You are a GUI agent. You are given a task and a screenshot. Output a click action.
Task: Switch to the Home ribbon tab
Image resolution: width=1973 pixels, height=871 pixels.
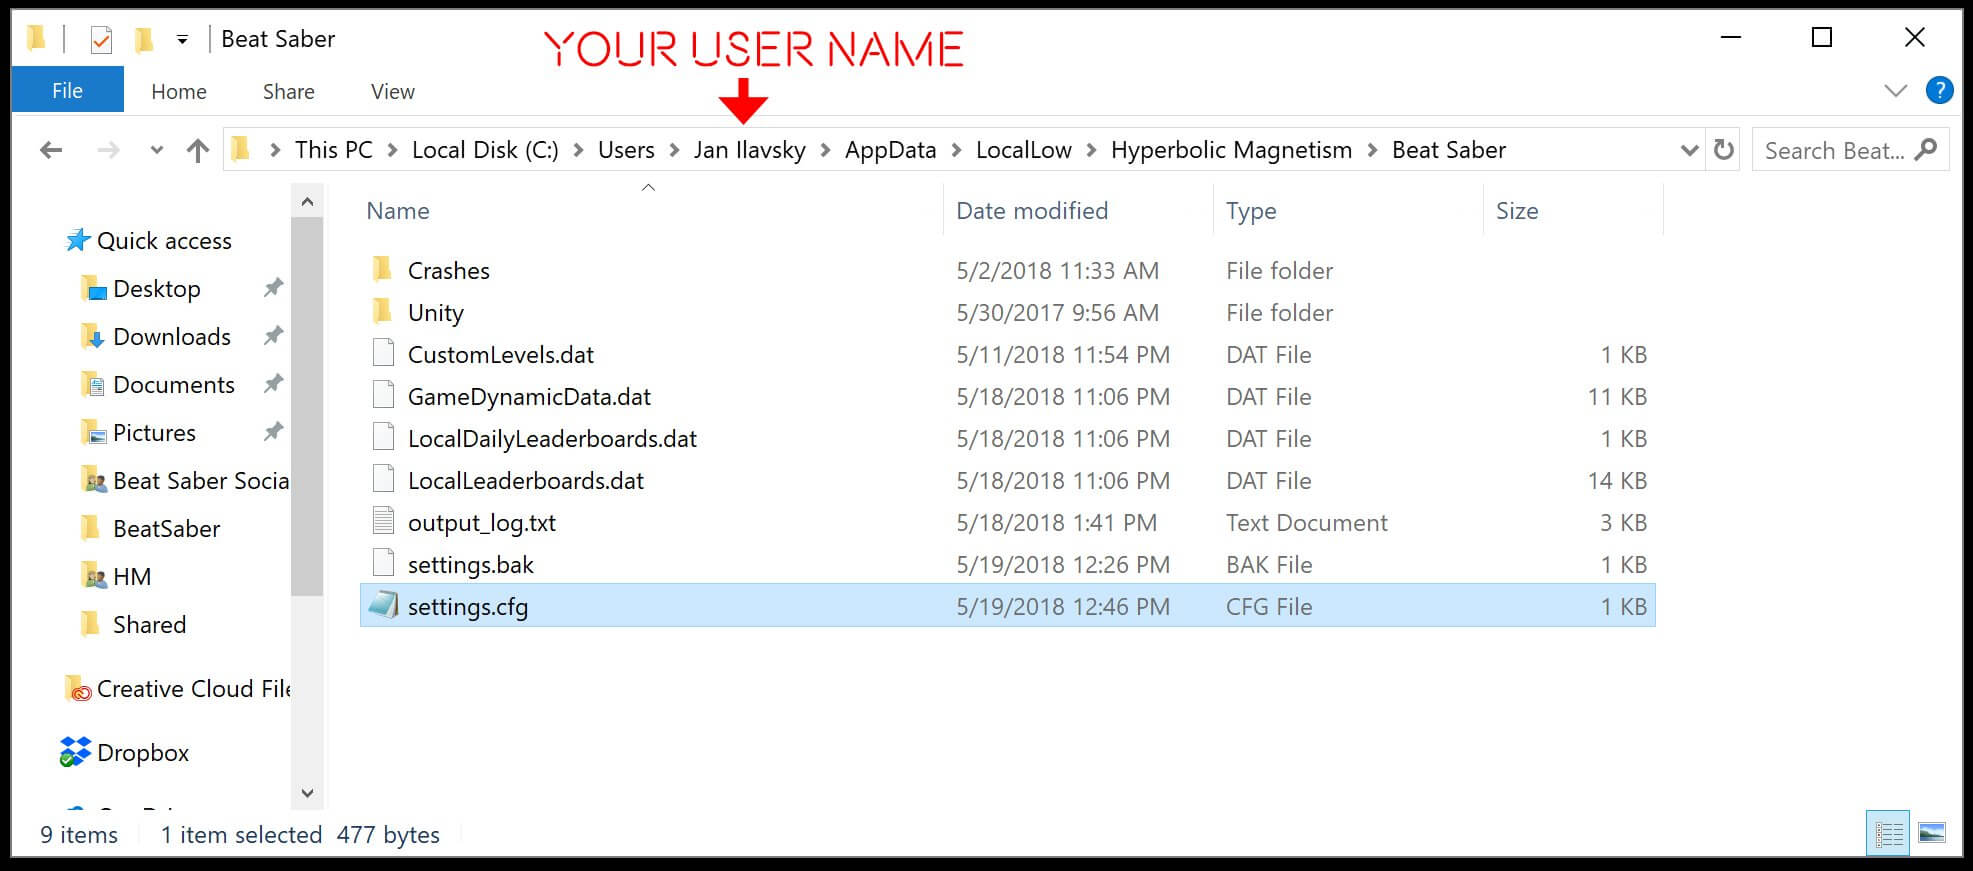click(x=179, y=91)
